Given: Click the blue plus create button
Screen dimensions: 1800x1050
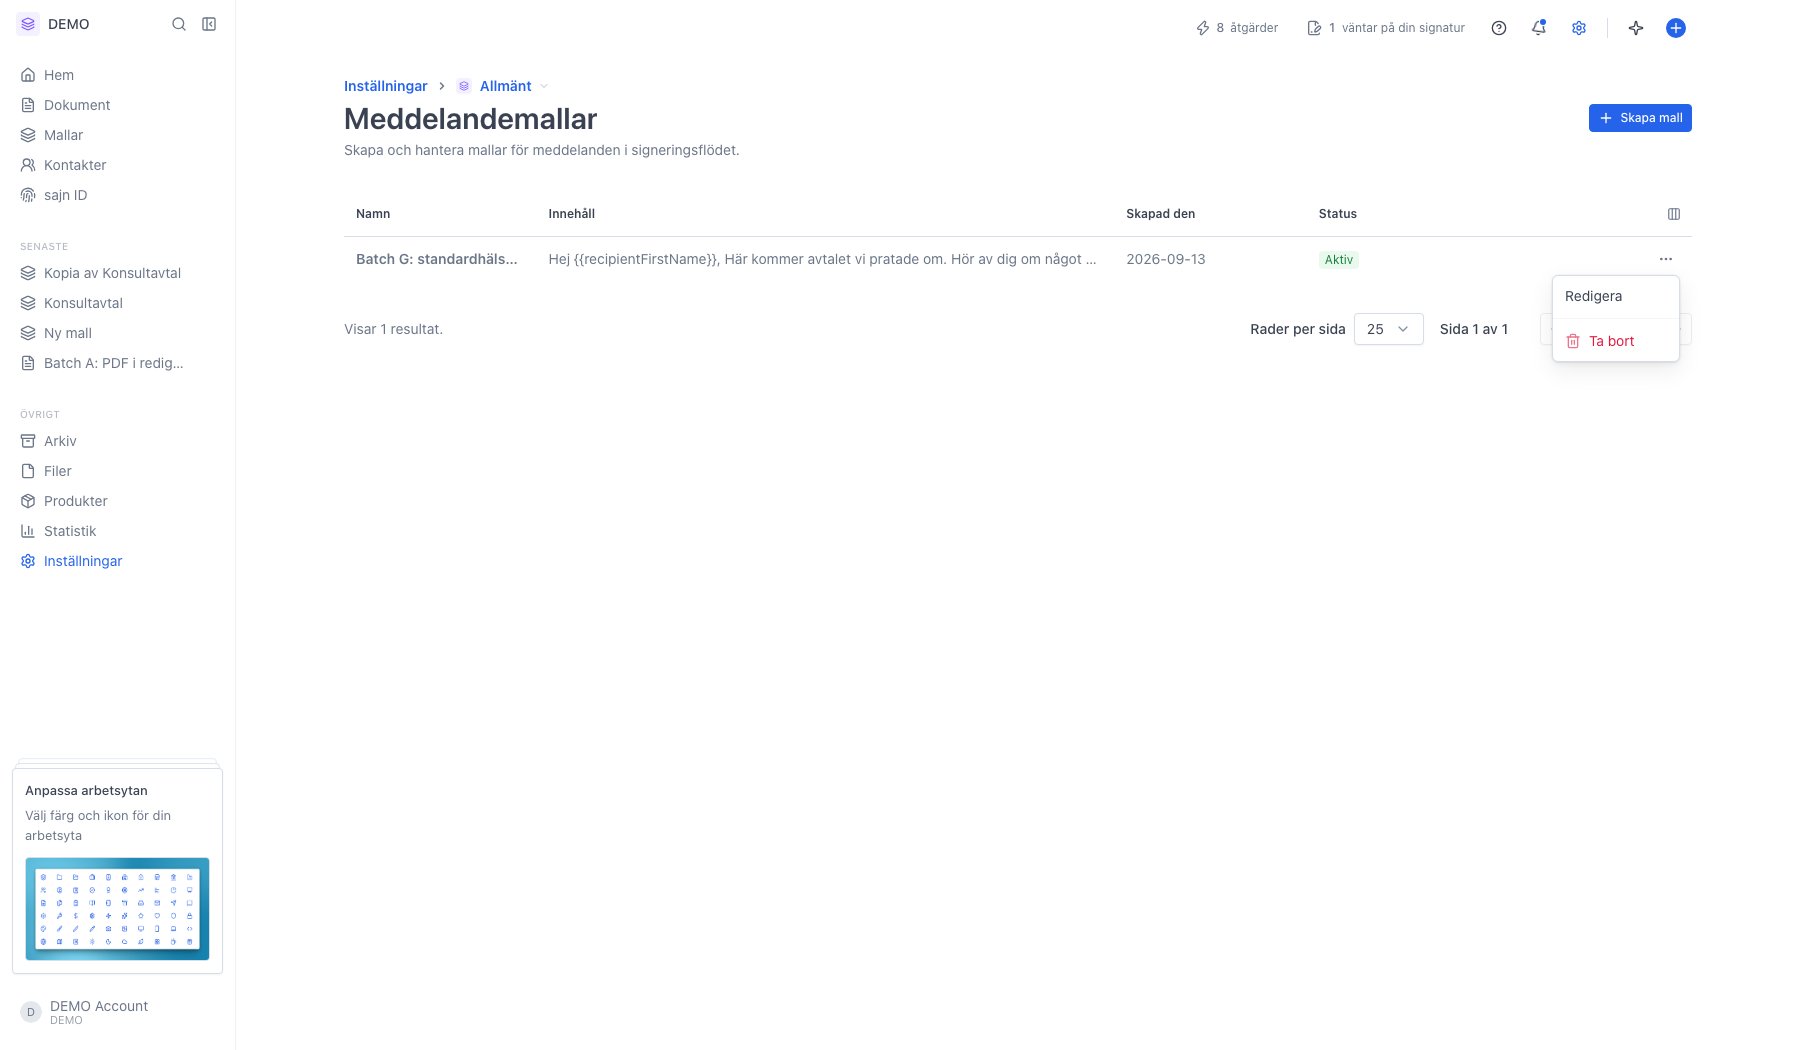Looking at the screenshot, I should (x=1676, y=28).
